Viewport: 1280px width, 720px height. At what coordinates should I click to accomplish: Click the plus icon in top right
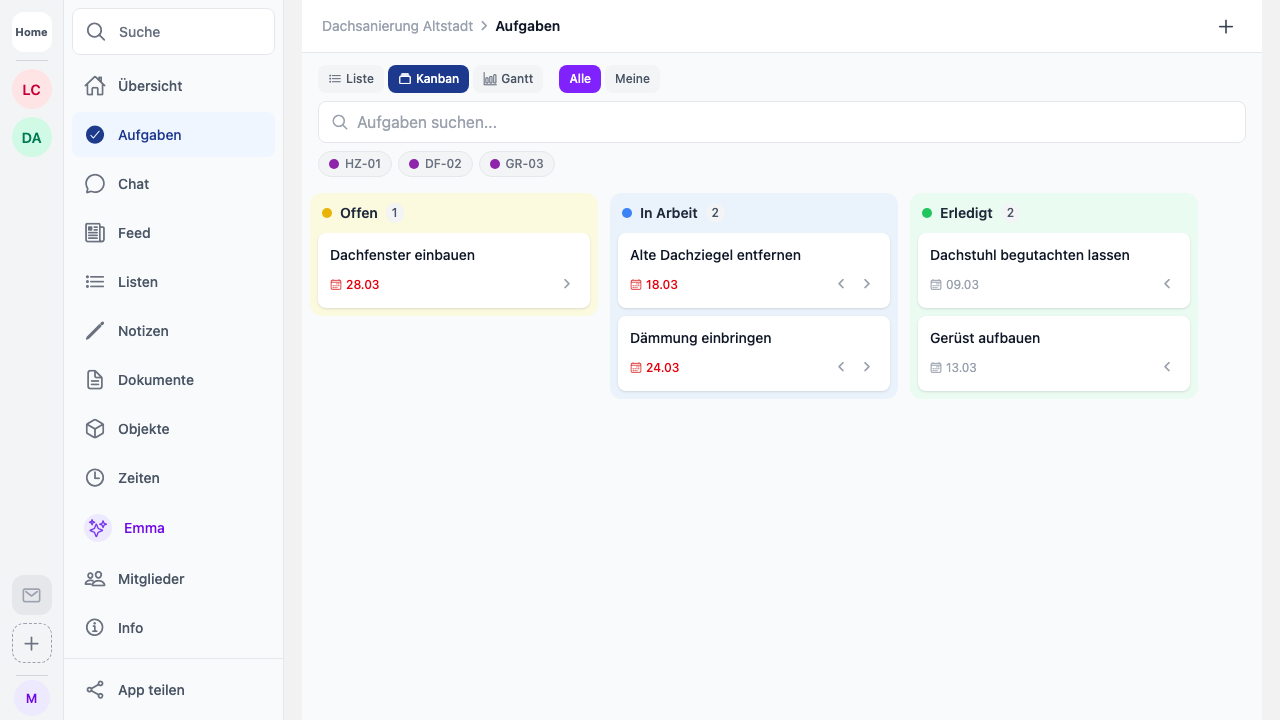(1226, 27)
